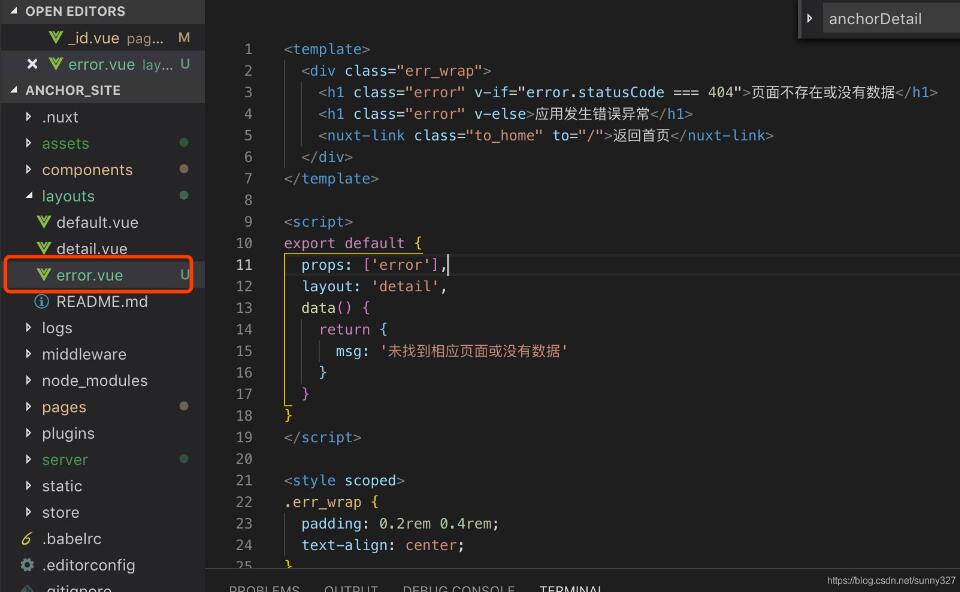Expand the node_modules folder arrow
The height and width of the screenshot is (592, 960).
[28, 380]
